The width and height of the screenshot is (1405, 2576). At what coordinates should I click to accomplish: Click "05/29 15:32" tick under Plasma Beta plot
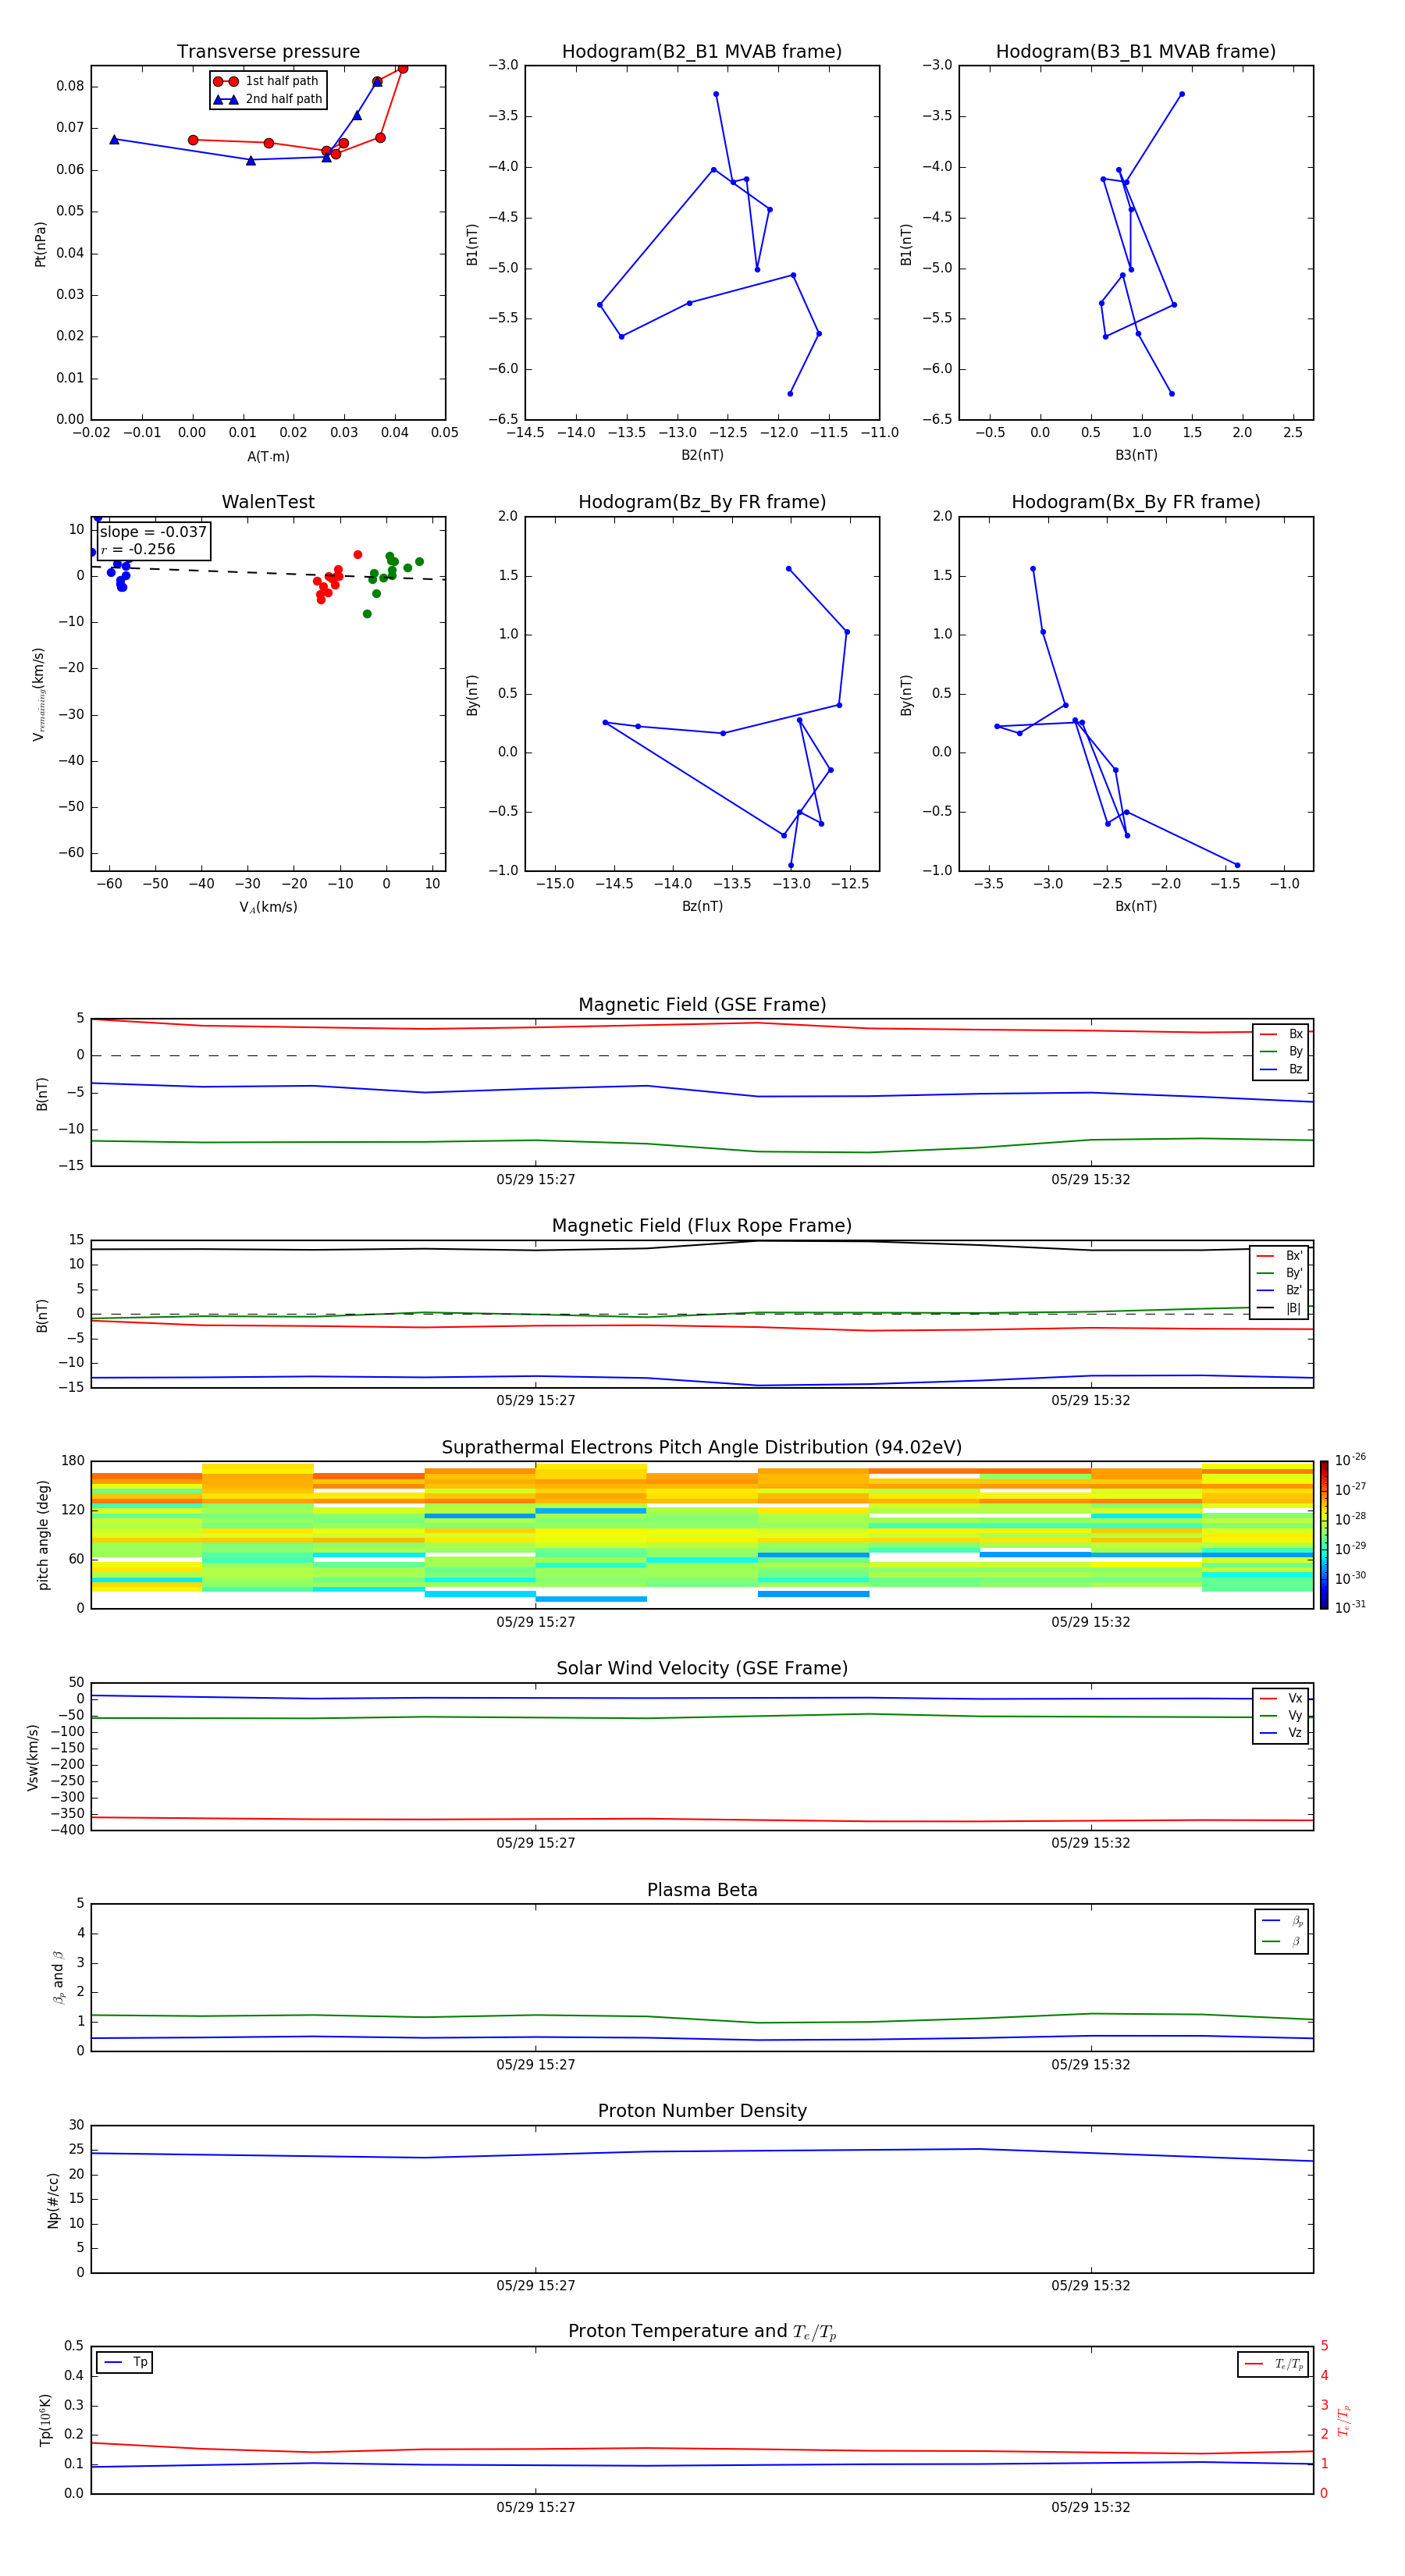point(1090,2065)
